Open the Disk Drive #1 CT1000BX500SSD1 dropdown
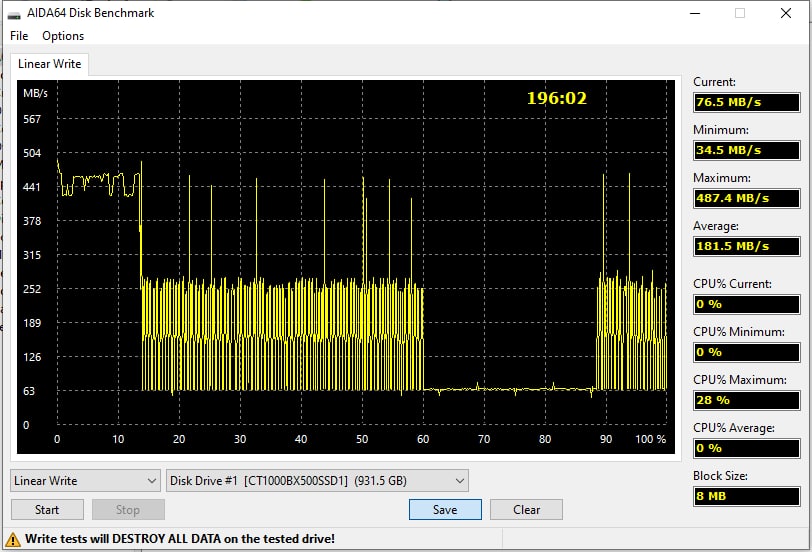Image resolution: width=812 pixels, height=552 pixels. 317,481
